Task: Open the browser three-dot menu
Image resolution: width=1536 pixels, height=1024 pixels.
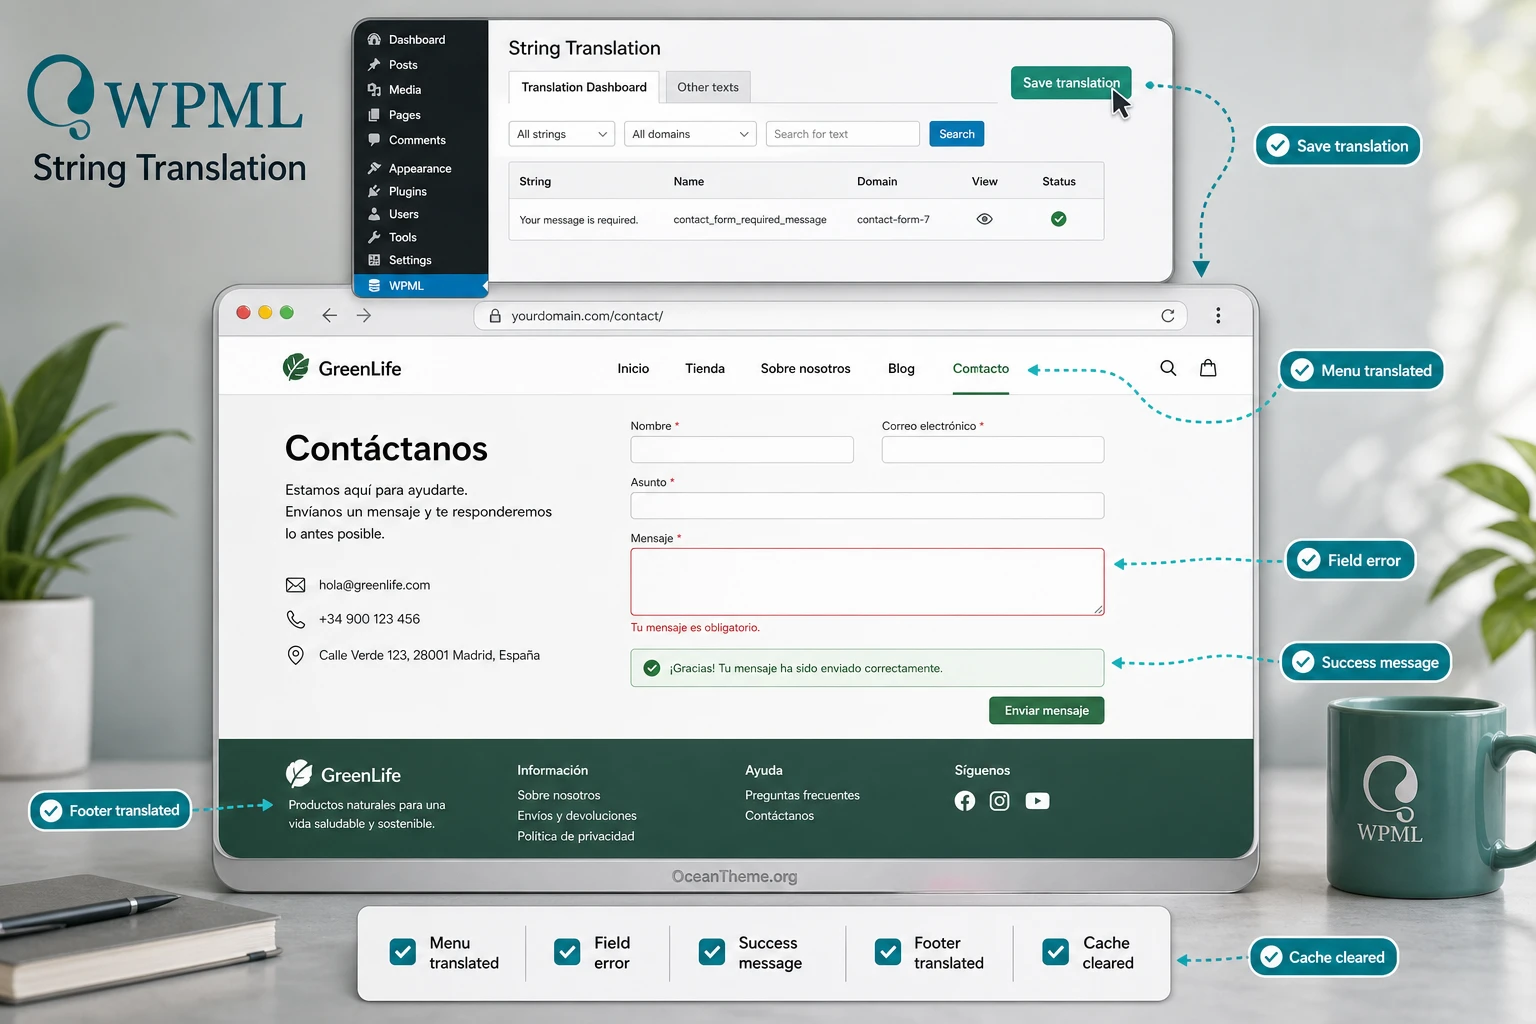Action: pyautogui.click(x=1218, y=316)
